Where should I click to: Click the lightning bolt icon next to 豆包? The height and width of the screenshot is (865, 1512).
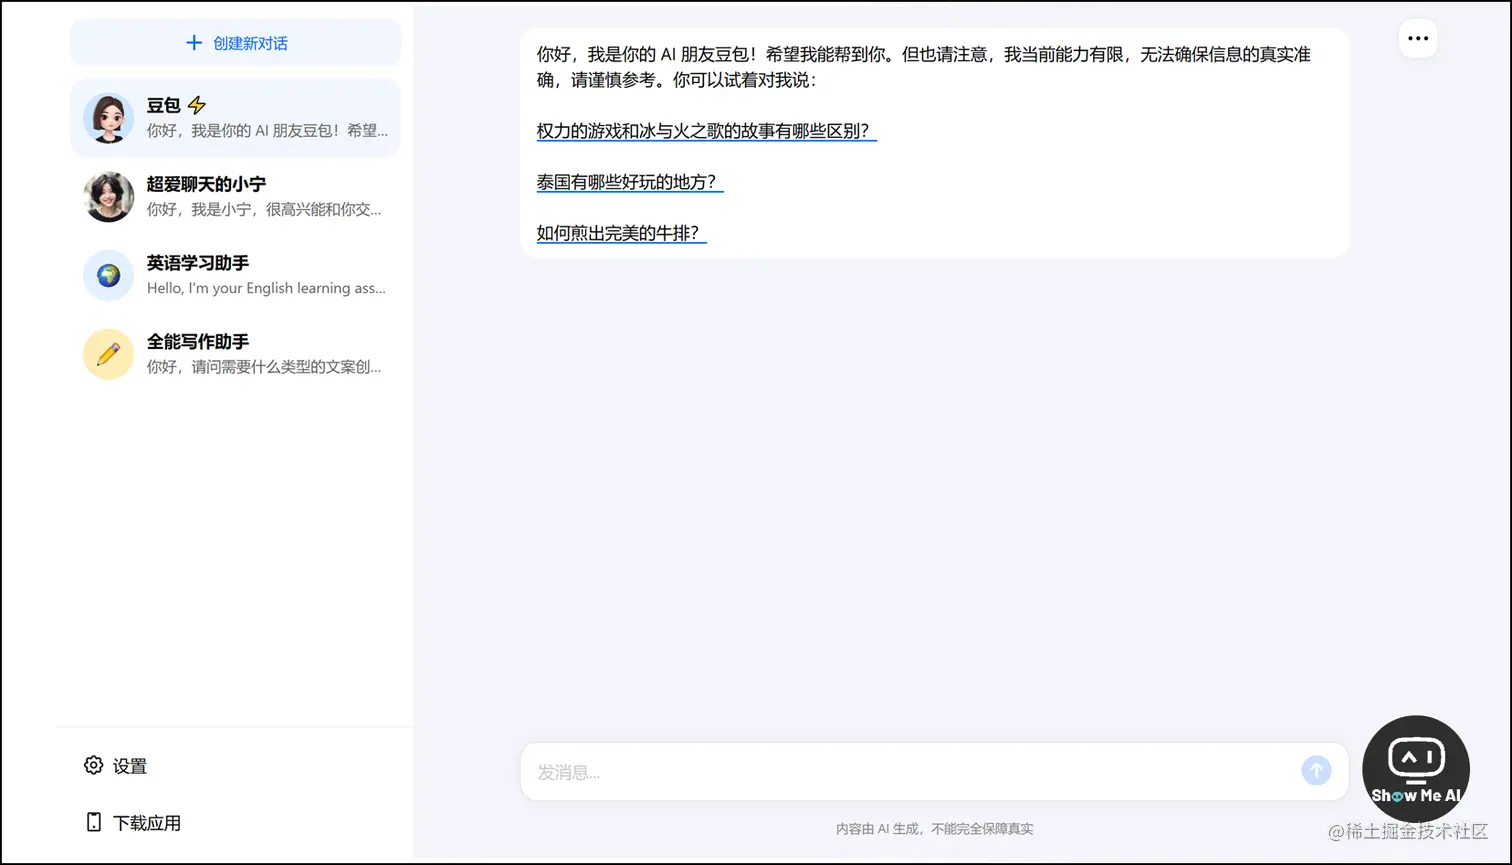tap(197, 105)
